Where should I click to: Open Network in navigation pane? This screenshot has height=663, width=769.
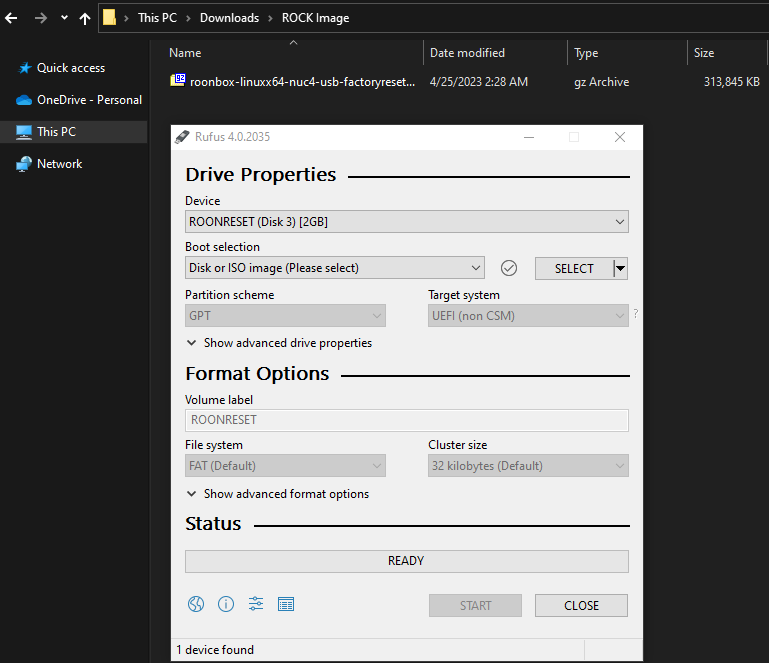tap(49, 164)
